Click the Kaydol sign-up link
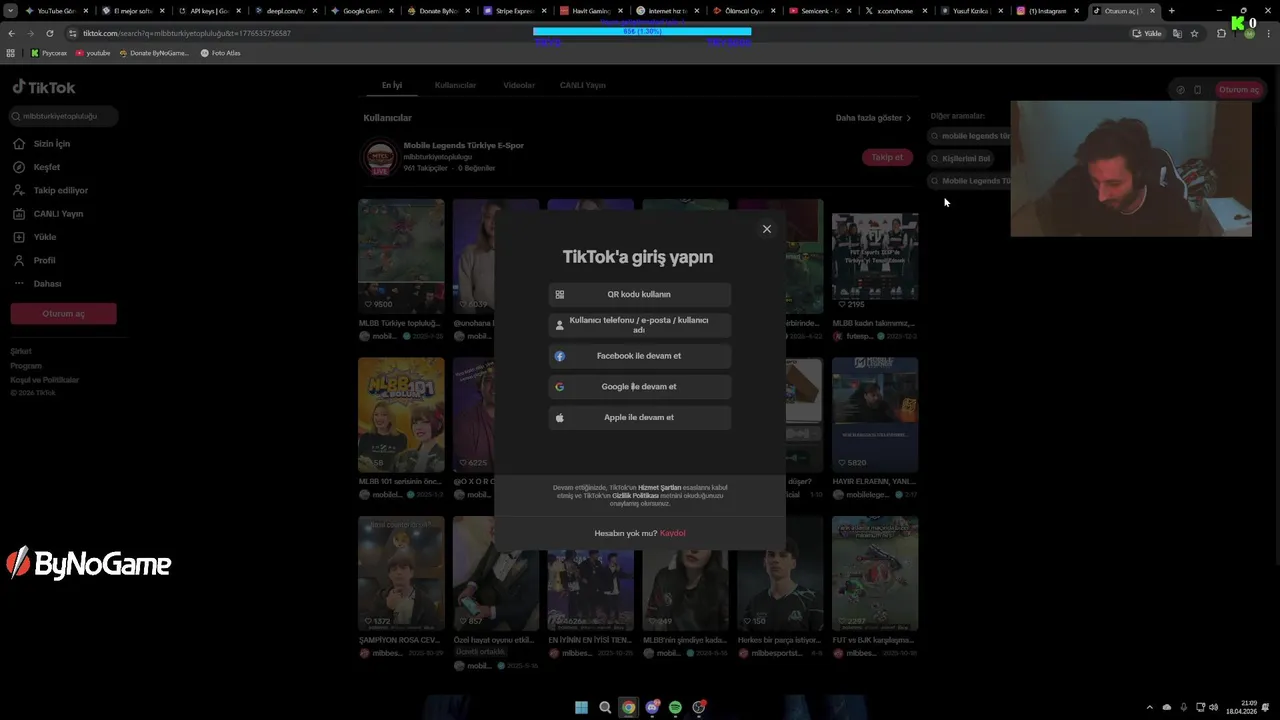This screenshot has width=1280, height=720. pos(673,533)
